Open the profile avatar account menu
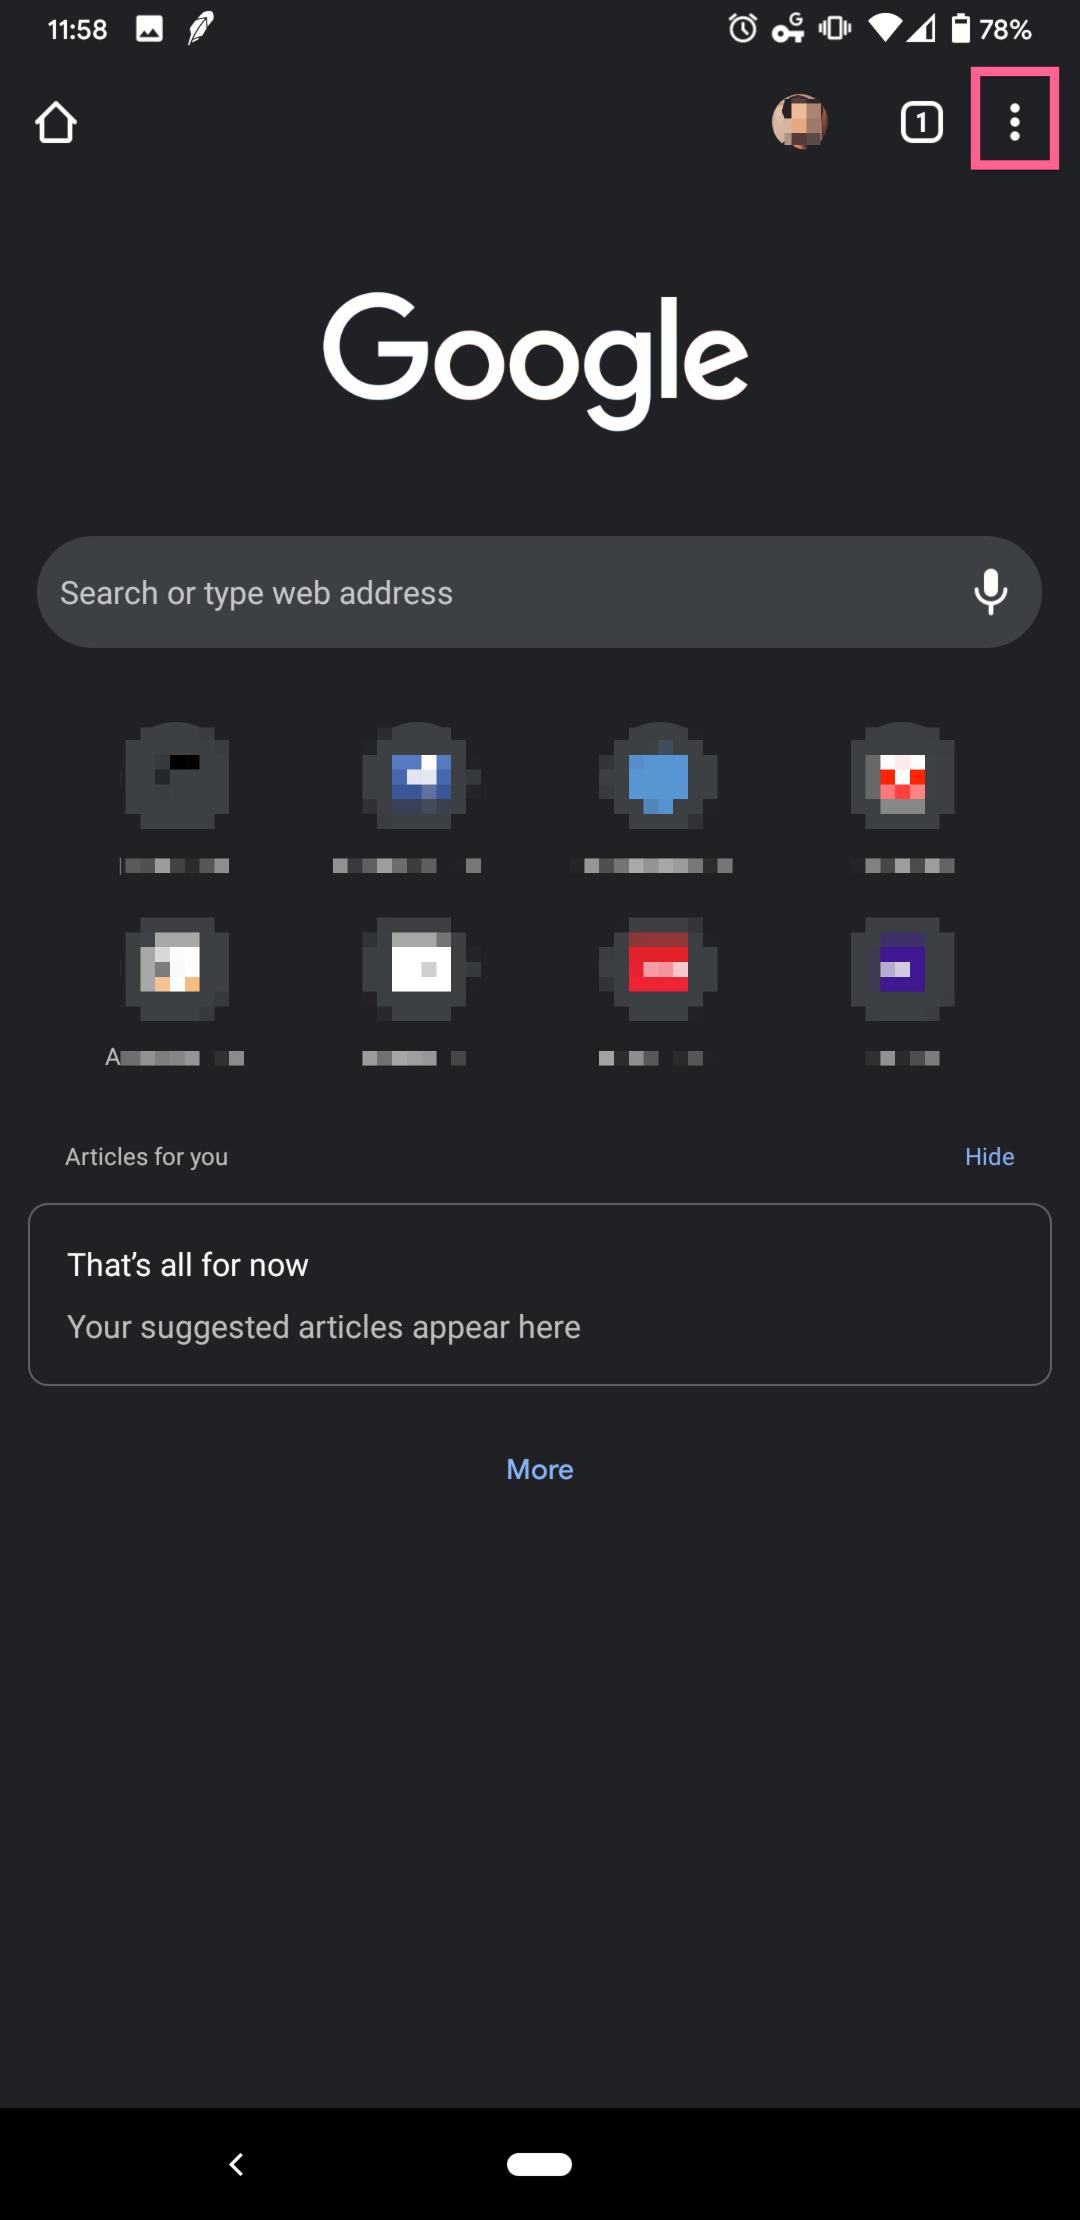The width and height of the screenshot is (1080, 2220). point(800,122)
